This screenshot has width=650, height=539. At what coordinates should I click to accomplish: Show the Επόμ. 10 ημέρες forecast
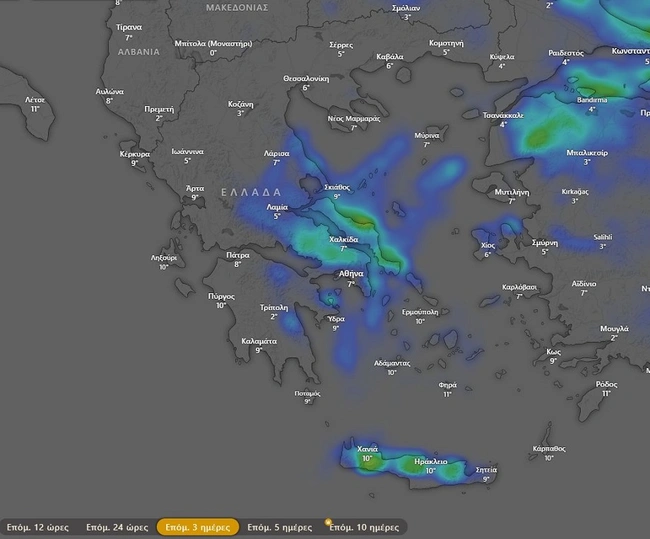click(364, 527)
